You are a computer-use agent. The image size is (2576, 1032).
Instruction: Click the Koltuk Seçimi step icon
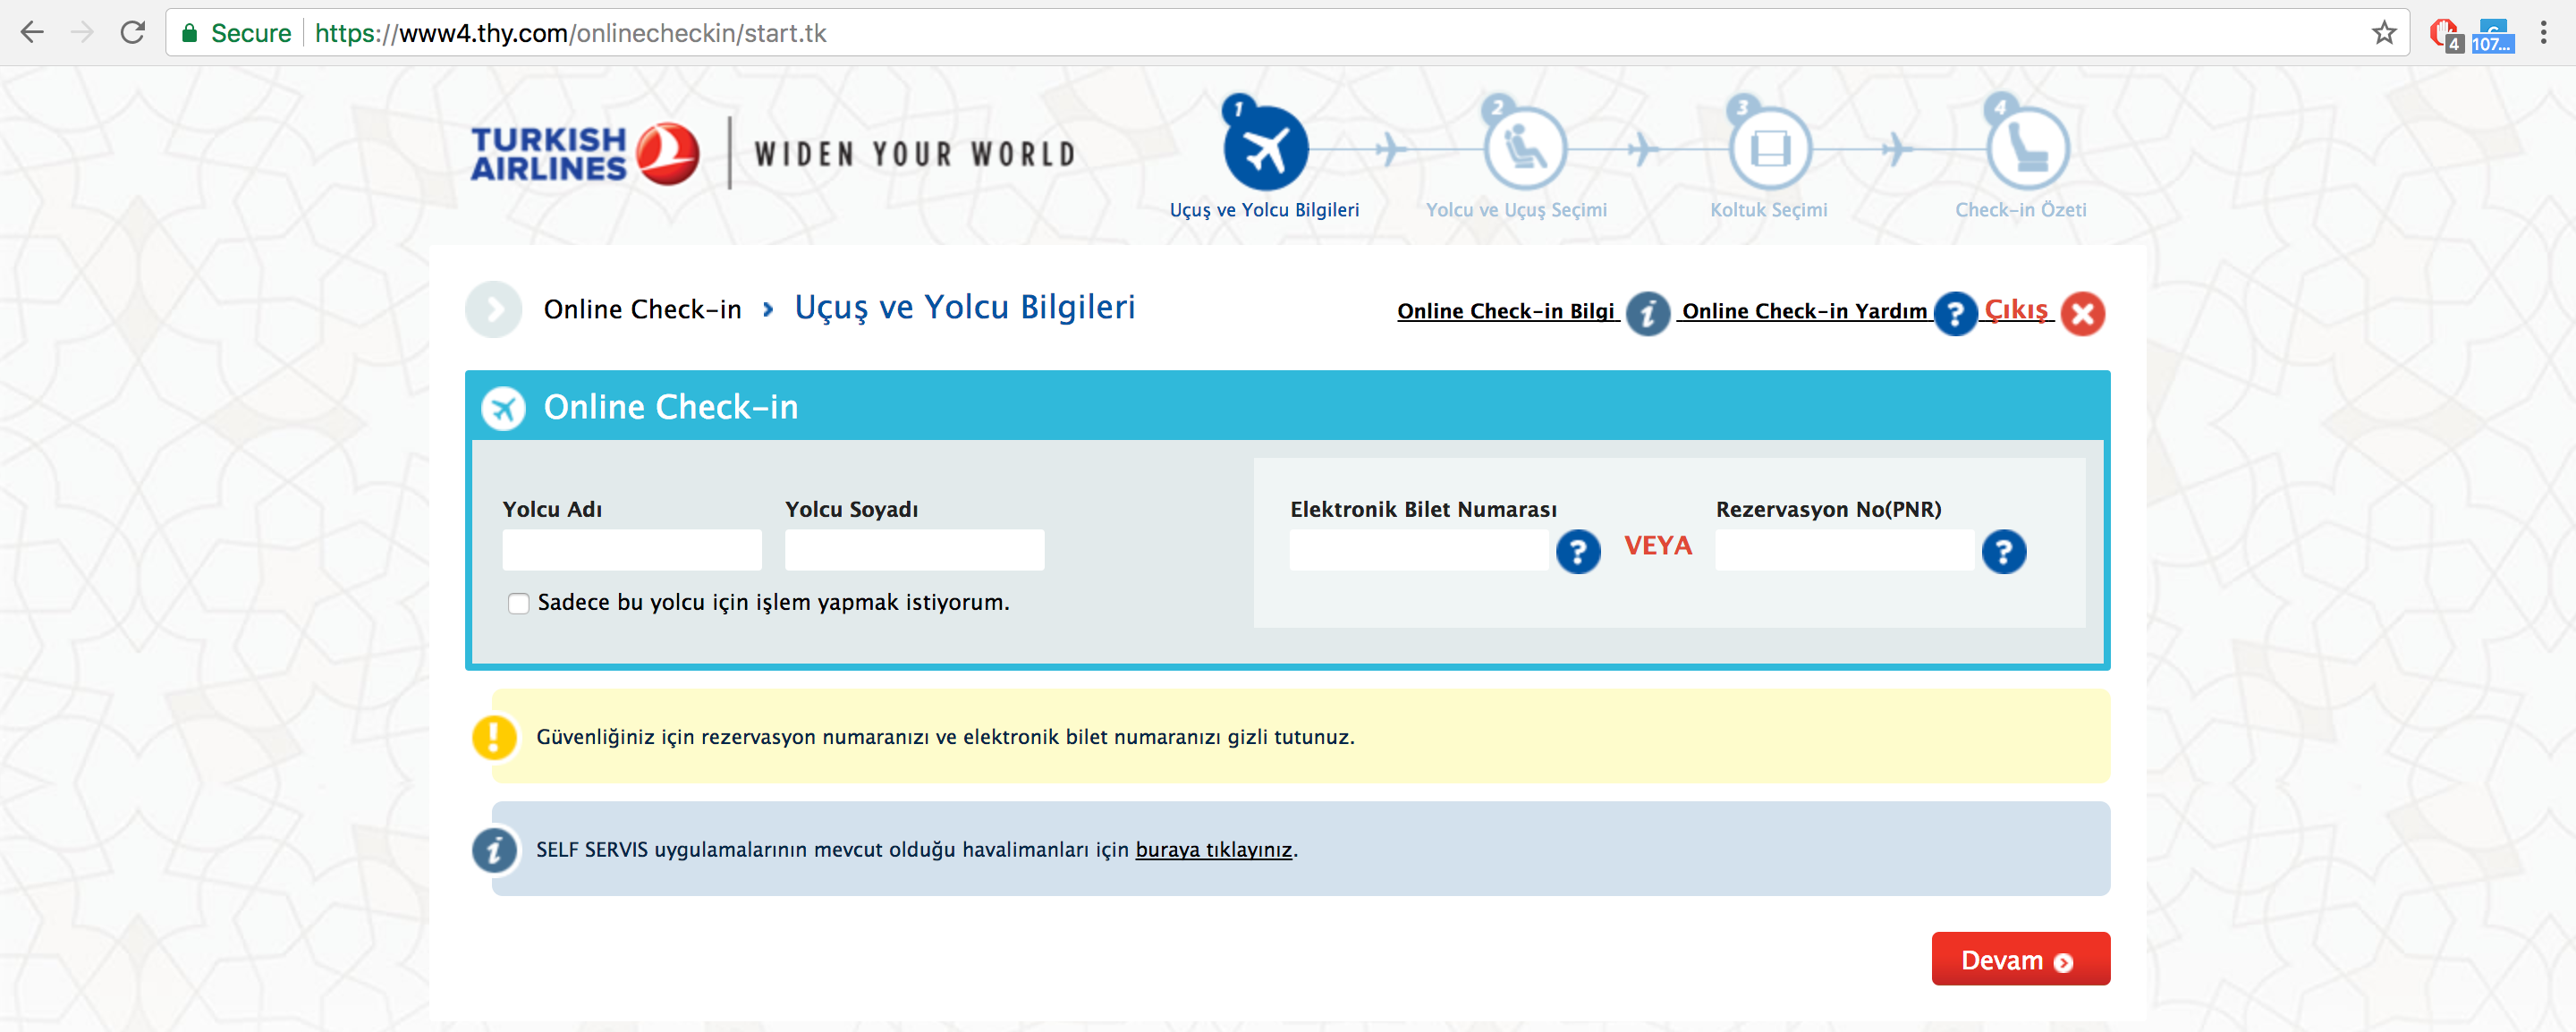click(x=1769, y=149)
